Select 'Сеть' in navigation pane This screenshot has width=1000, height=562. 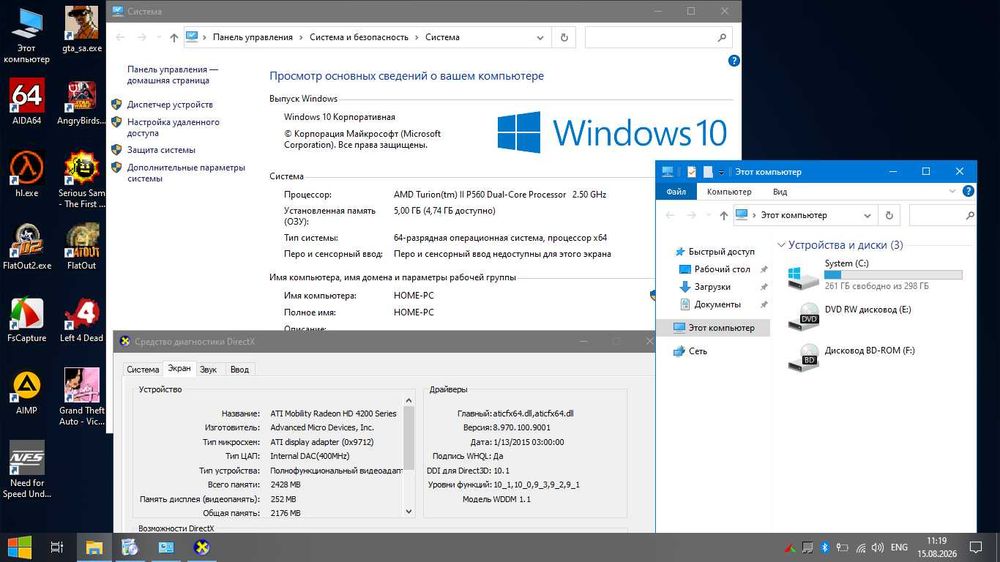tap(697, 351)
